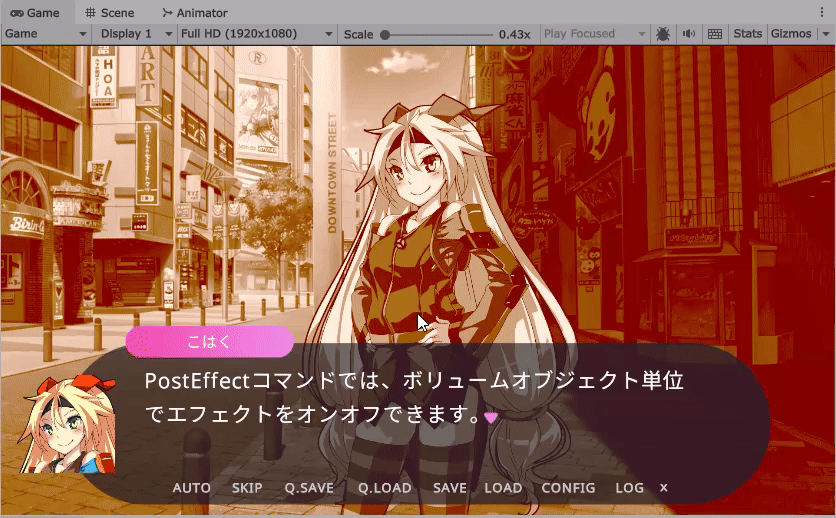Switch to the Animator tab
This screenshot has height=518, width=836.
pyautogui.click(x=195, y=13)
